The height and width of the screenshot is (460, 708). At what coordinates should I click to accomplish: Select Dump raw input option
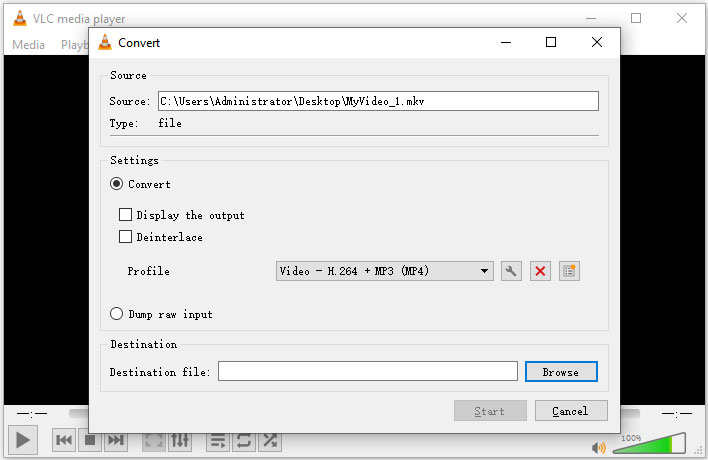[x=116, y=314]
